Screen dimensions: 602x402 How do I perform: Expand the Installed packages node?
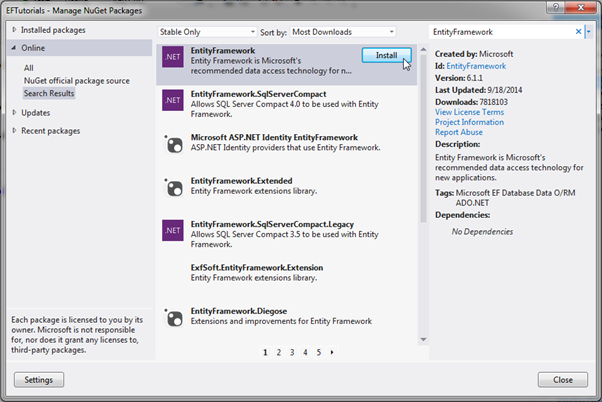coord(14,30)
